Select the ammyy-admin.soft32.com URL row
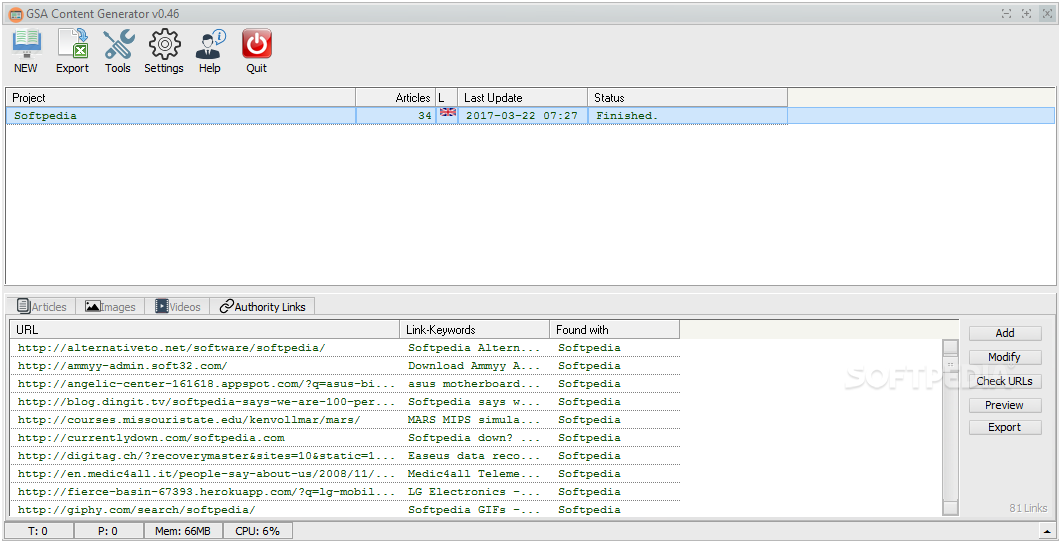 [x=345, y=366]
